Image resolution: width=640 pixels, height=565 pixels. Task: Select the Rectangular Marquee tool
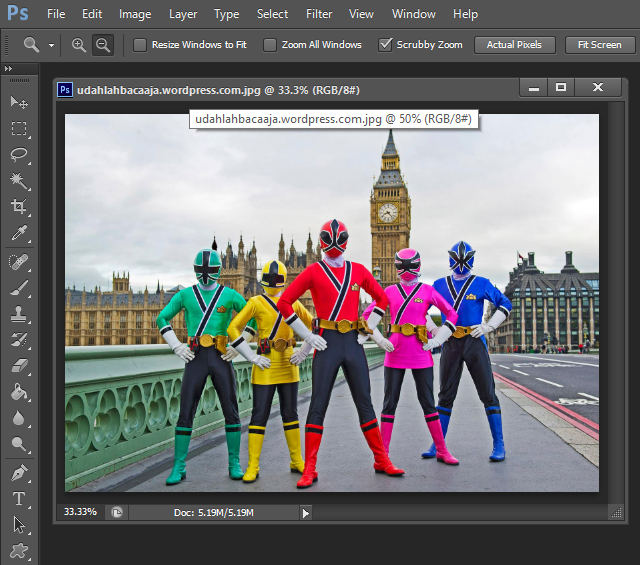(19, 128)
